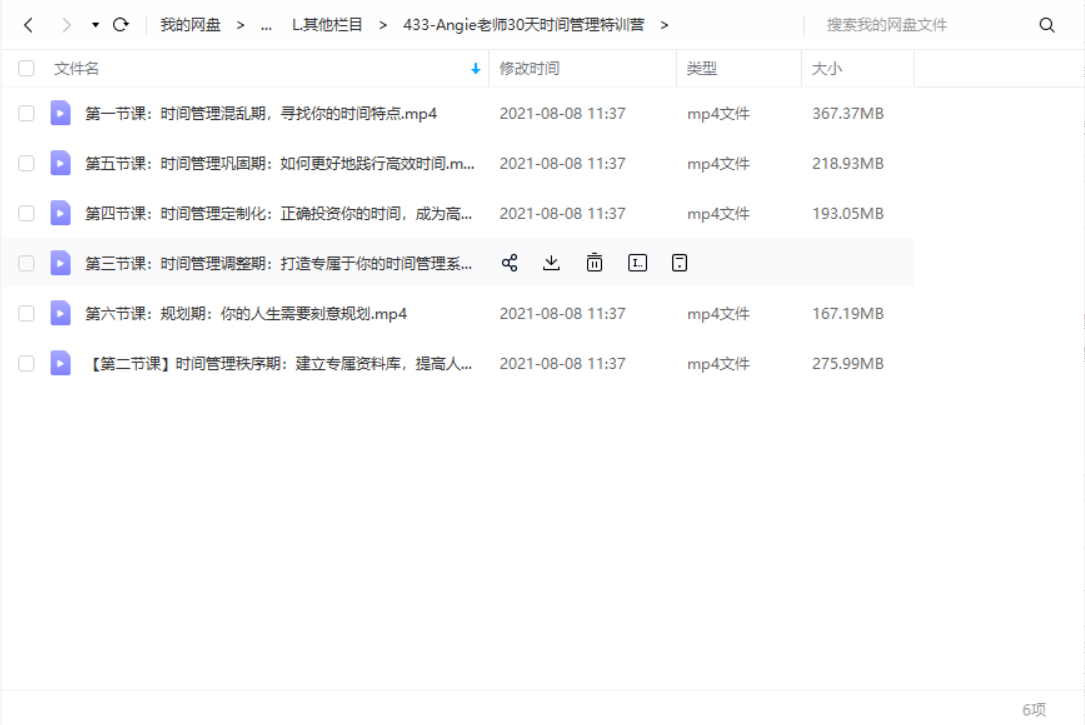This screenshot has height=725, width=1085.
Task: Click video icon of 第六节课 file
Action: [60, 313]
